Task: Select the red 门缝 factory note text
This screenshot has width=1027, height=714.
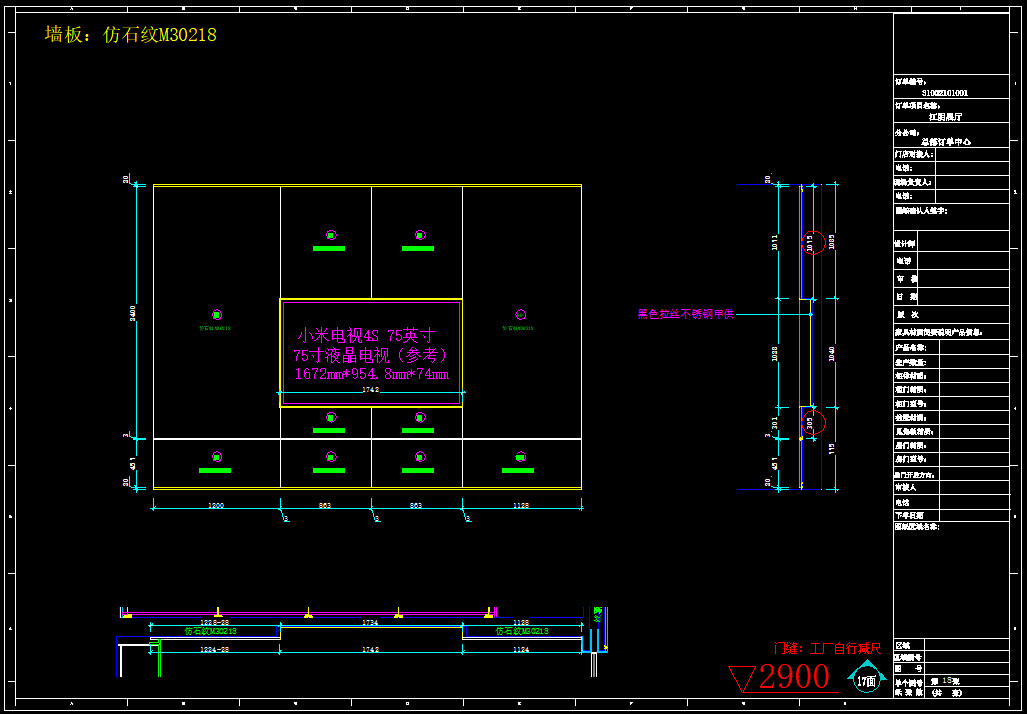Action: click(826, 649)
